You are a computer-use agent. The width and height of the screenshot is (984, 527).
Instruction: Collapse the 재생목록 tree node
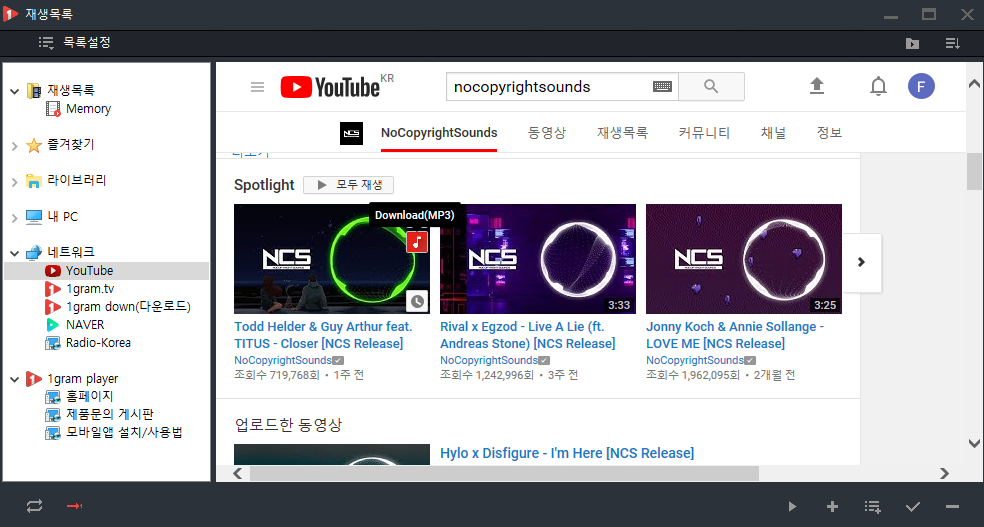pos(14,92)
